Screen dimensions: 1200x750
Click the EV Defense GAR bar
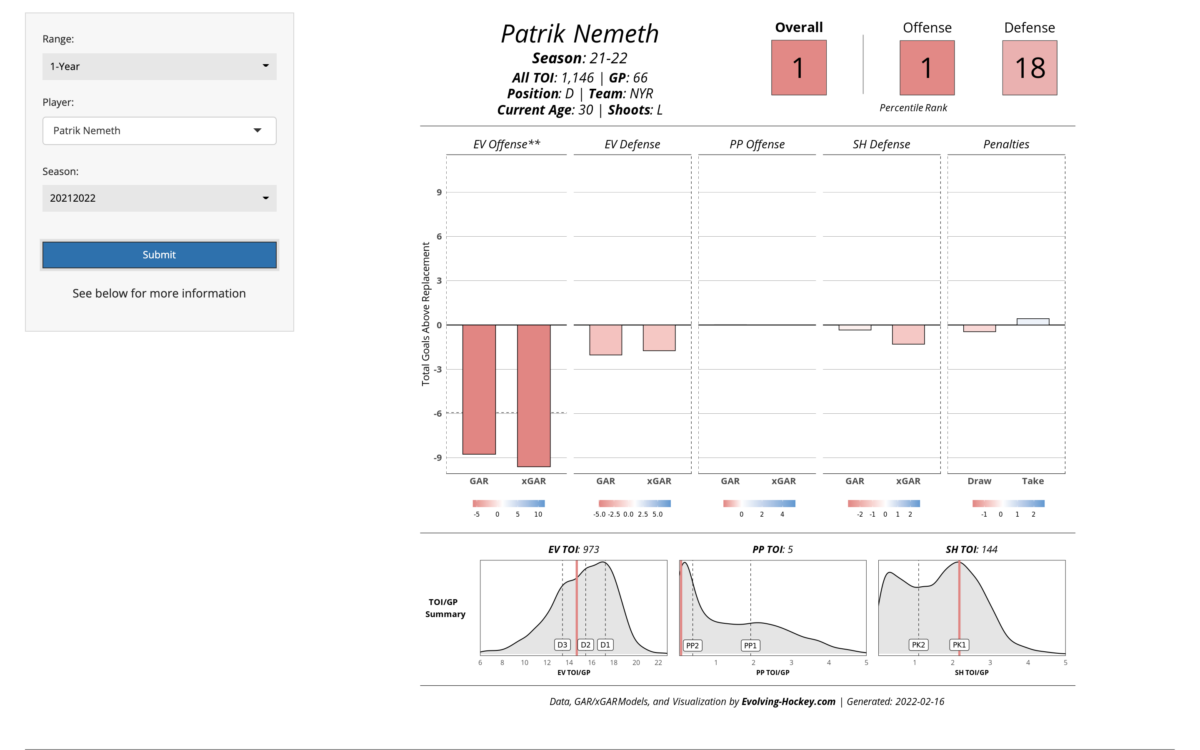coord(605,340)
